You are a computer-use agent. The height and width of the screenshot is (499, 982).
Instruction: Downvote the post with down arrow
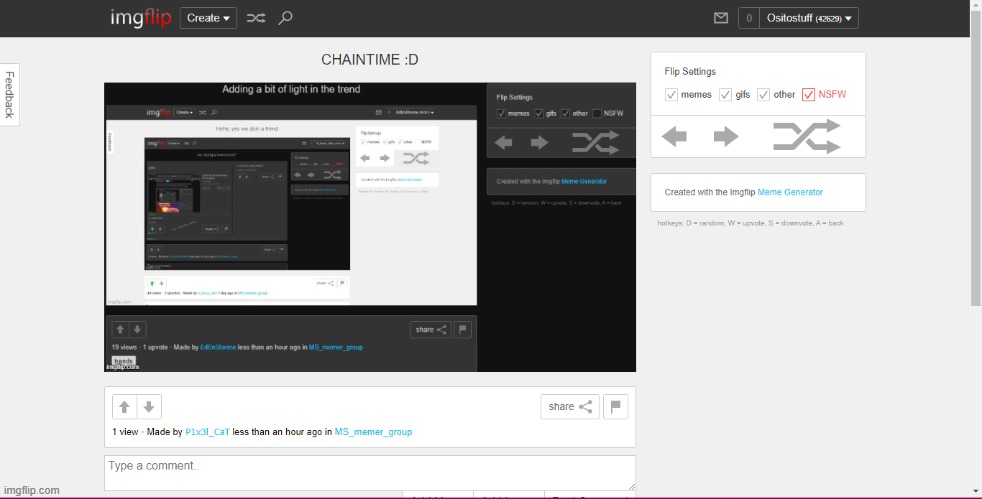[x=149, y=407]
